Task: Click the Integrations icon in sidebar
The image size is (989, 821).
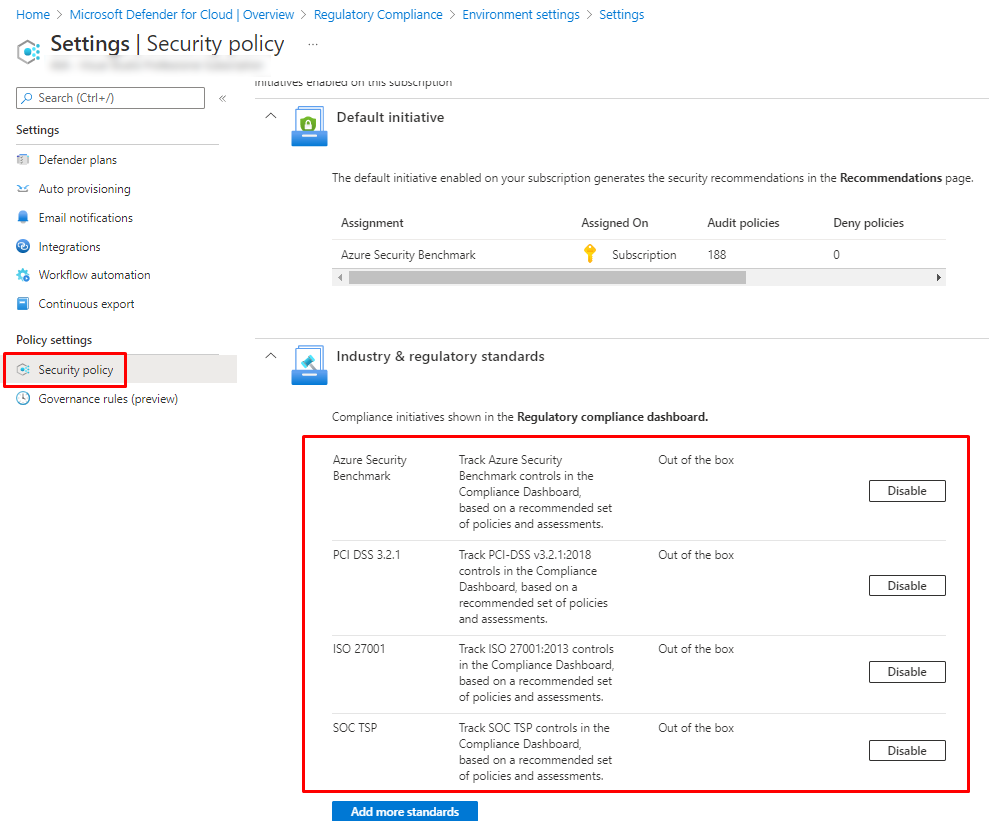Action: [x=24, y=247]
